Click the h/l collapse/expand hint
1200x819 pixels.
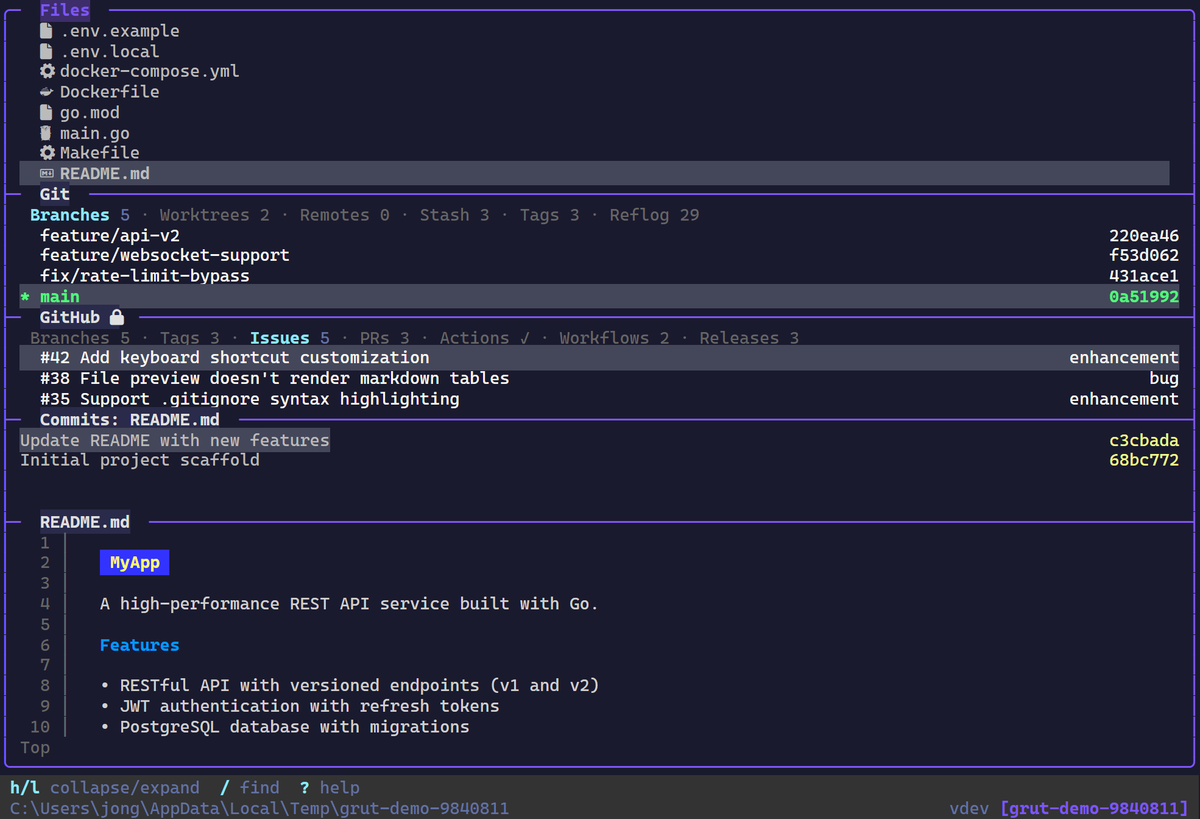pos(105,788)
